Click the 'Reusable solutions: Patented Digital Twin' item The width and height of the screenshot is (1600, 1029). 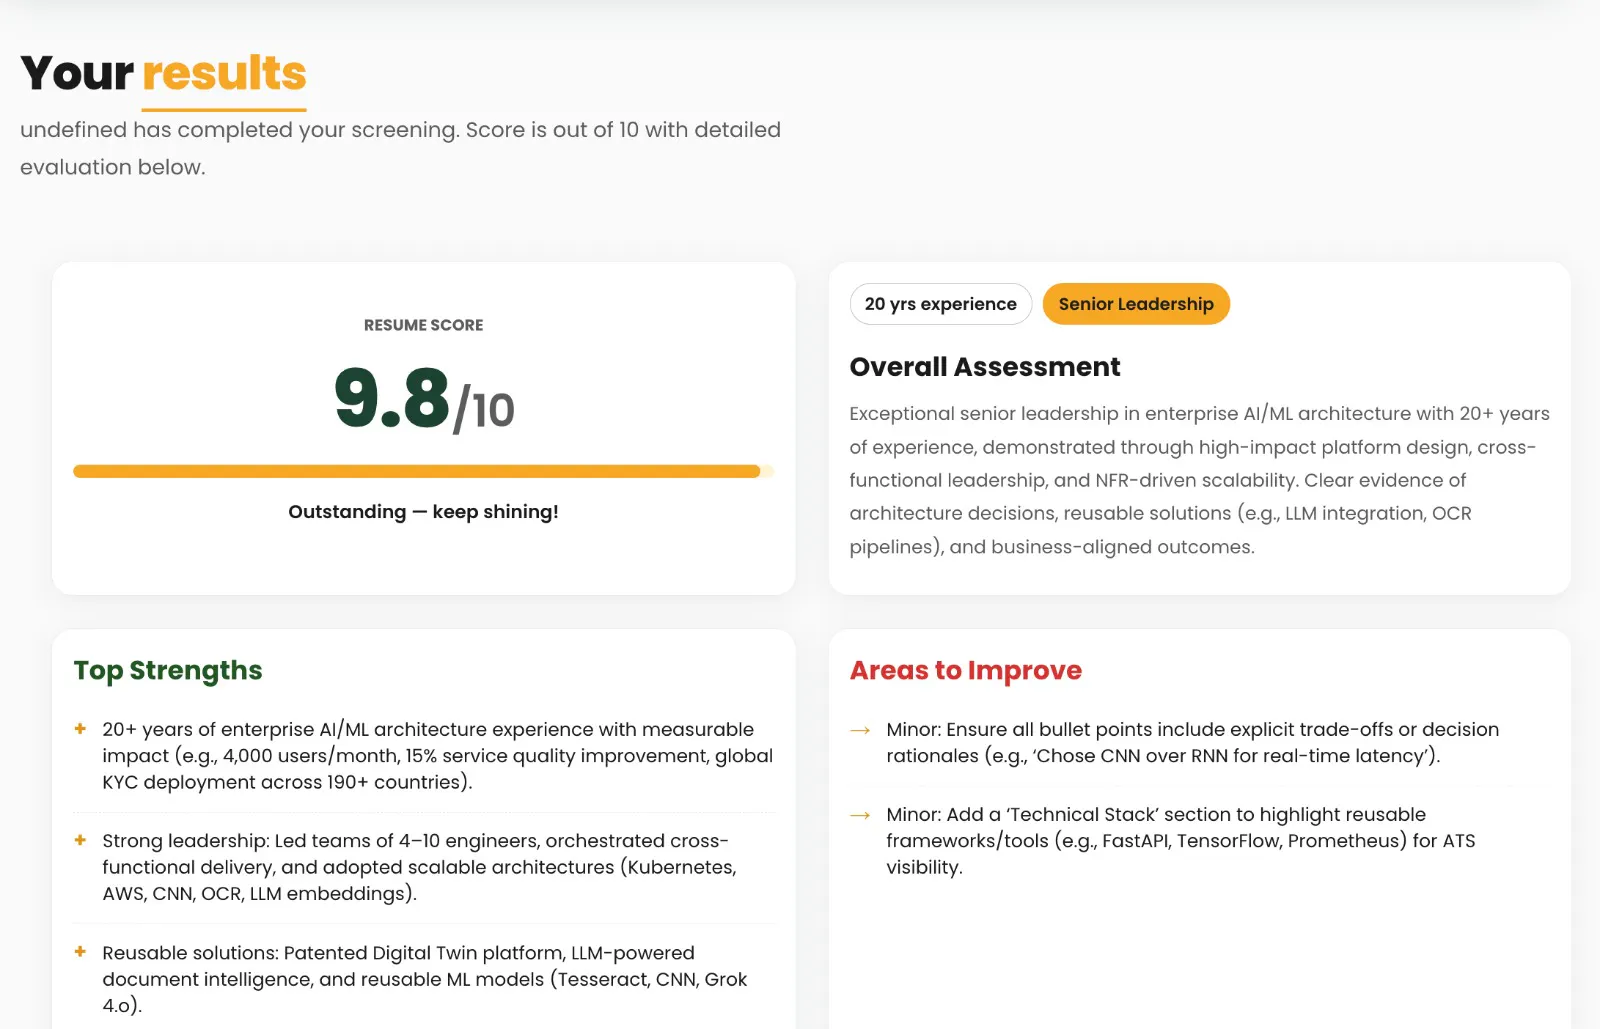click(424, 979)
